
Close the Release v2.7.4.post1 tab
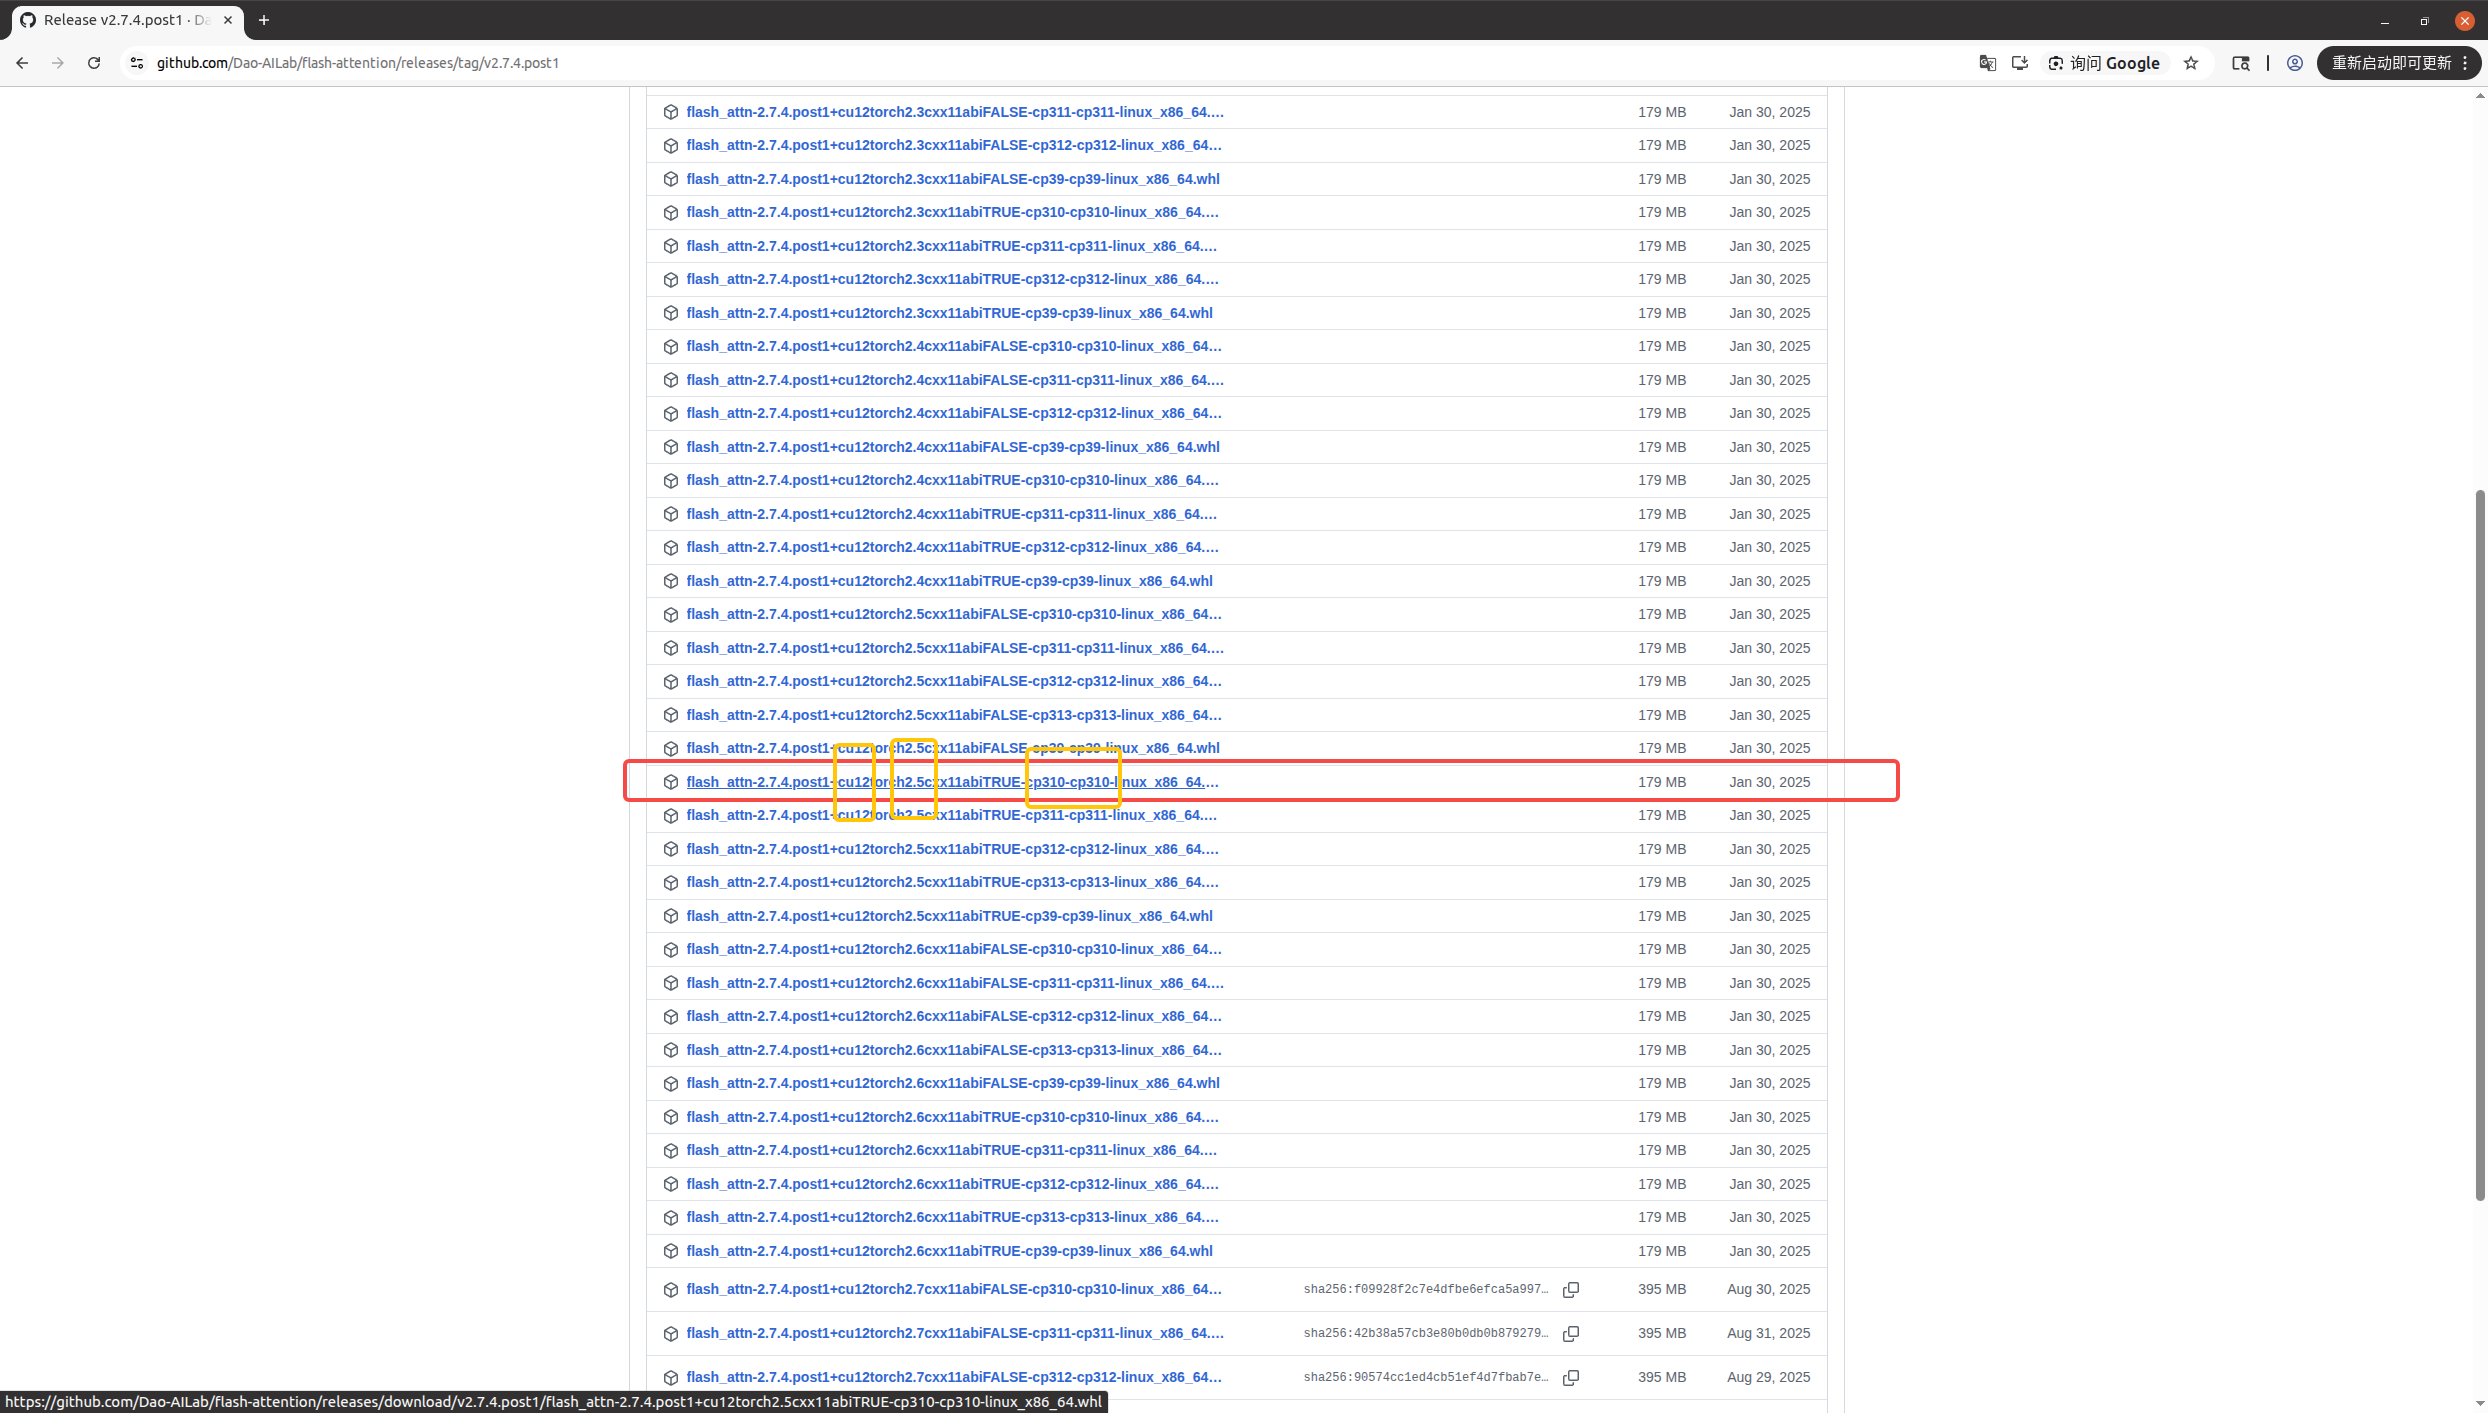pos(228,20)
